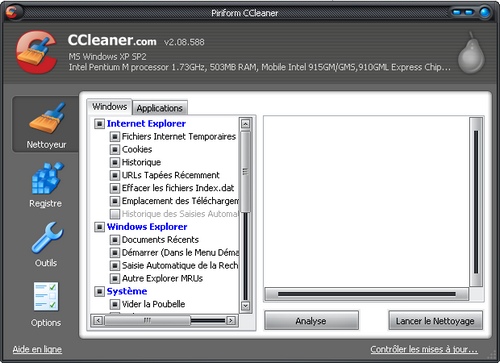Toggle the Windows Explorer group checkbox

[99, 227]
